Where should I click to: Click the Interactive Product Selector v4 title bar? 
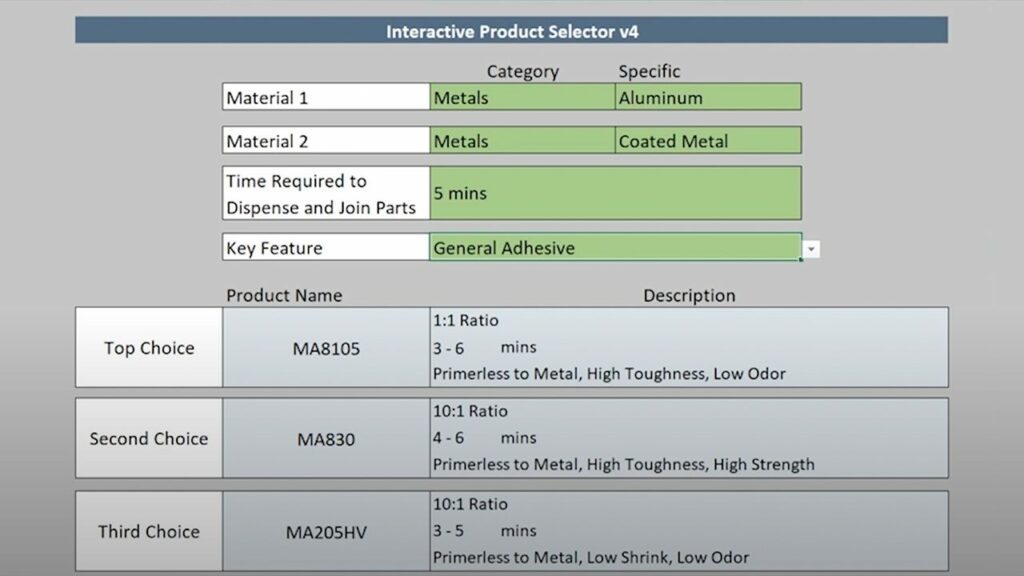512,31
